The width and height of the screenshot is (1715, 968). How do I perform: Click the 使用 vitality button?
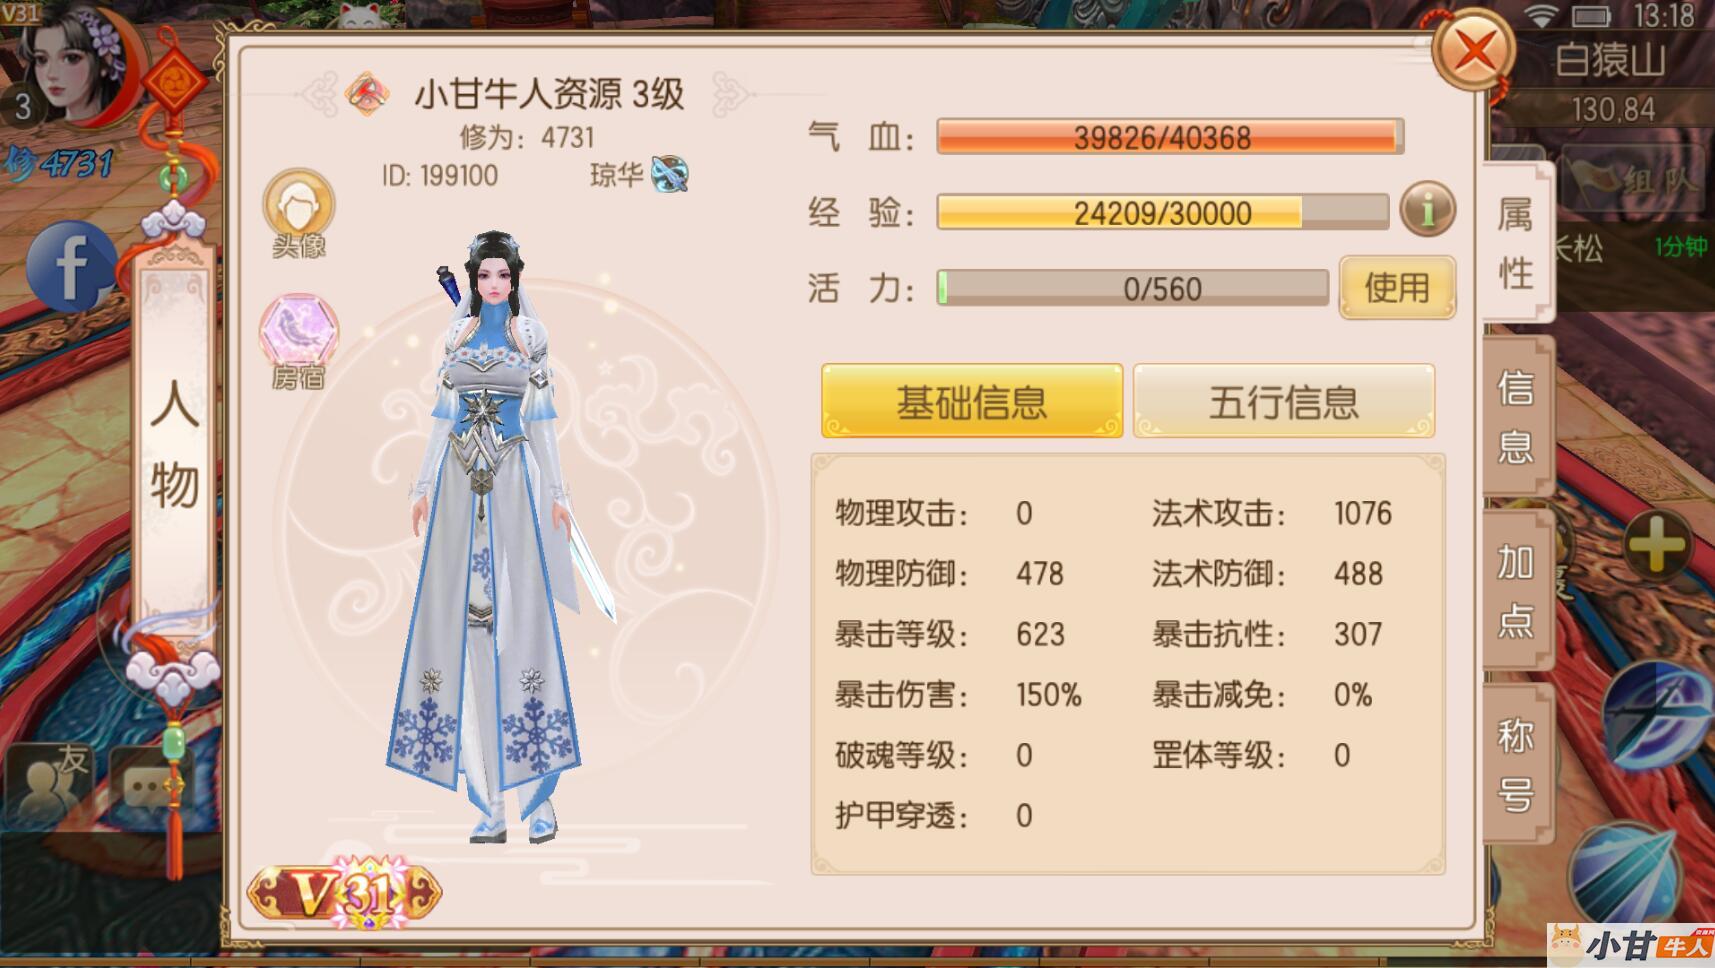[x=1397, y=288]
